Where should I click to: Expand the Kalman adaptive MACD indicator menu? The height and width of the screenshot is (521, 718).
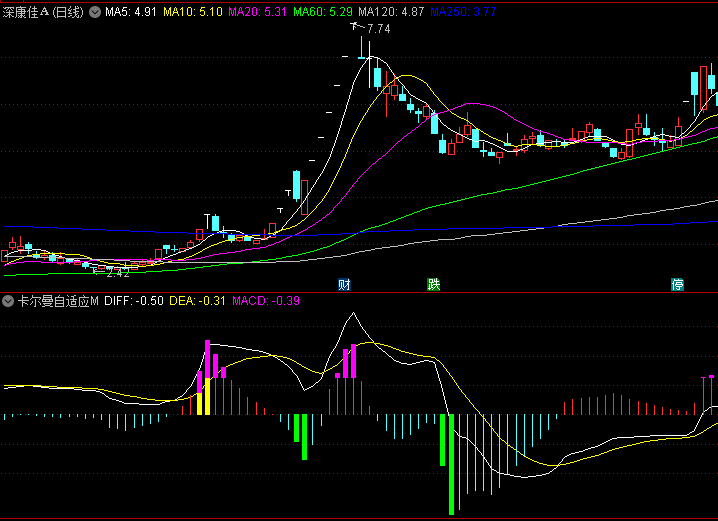(8, 301)
